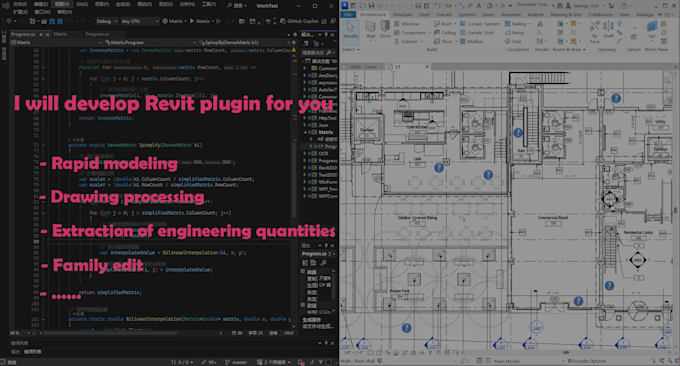Expand the HttpTest project node

[305, 118]
